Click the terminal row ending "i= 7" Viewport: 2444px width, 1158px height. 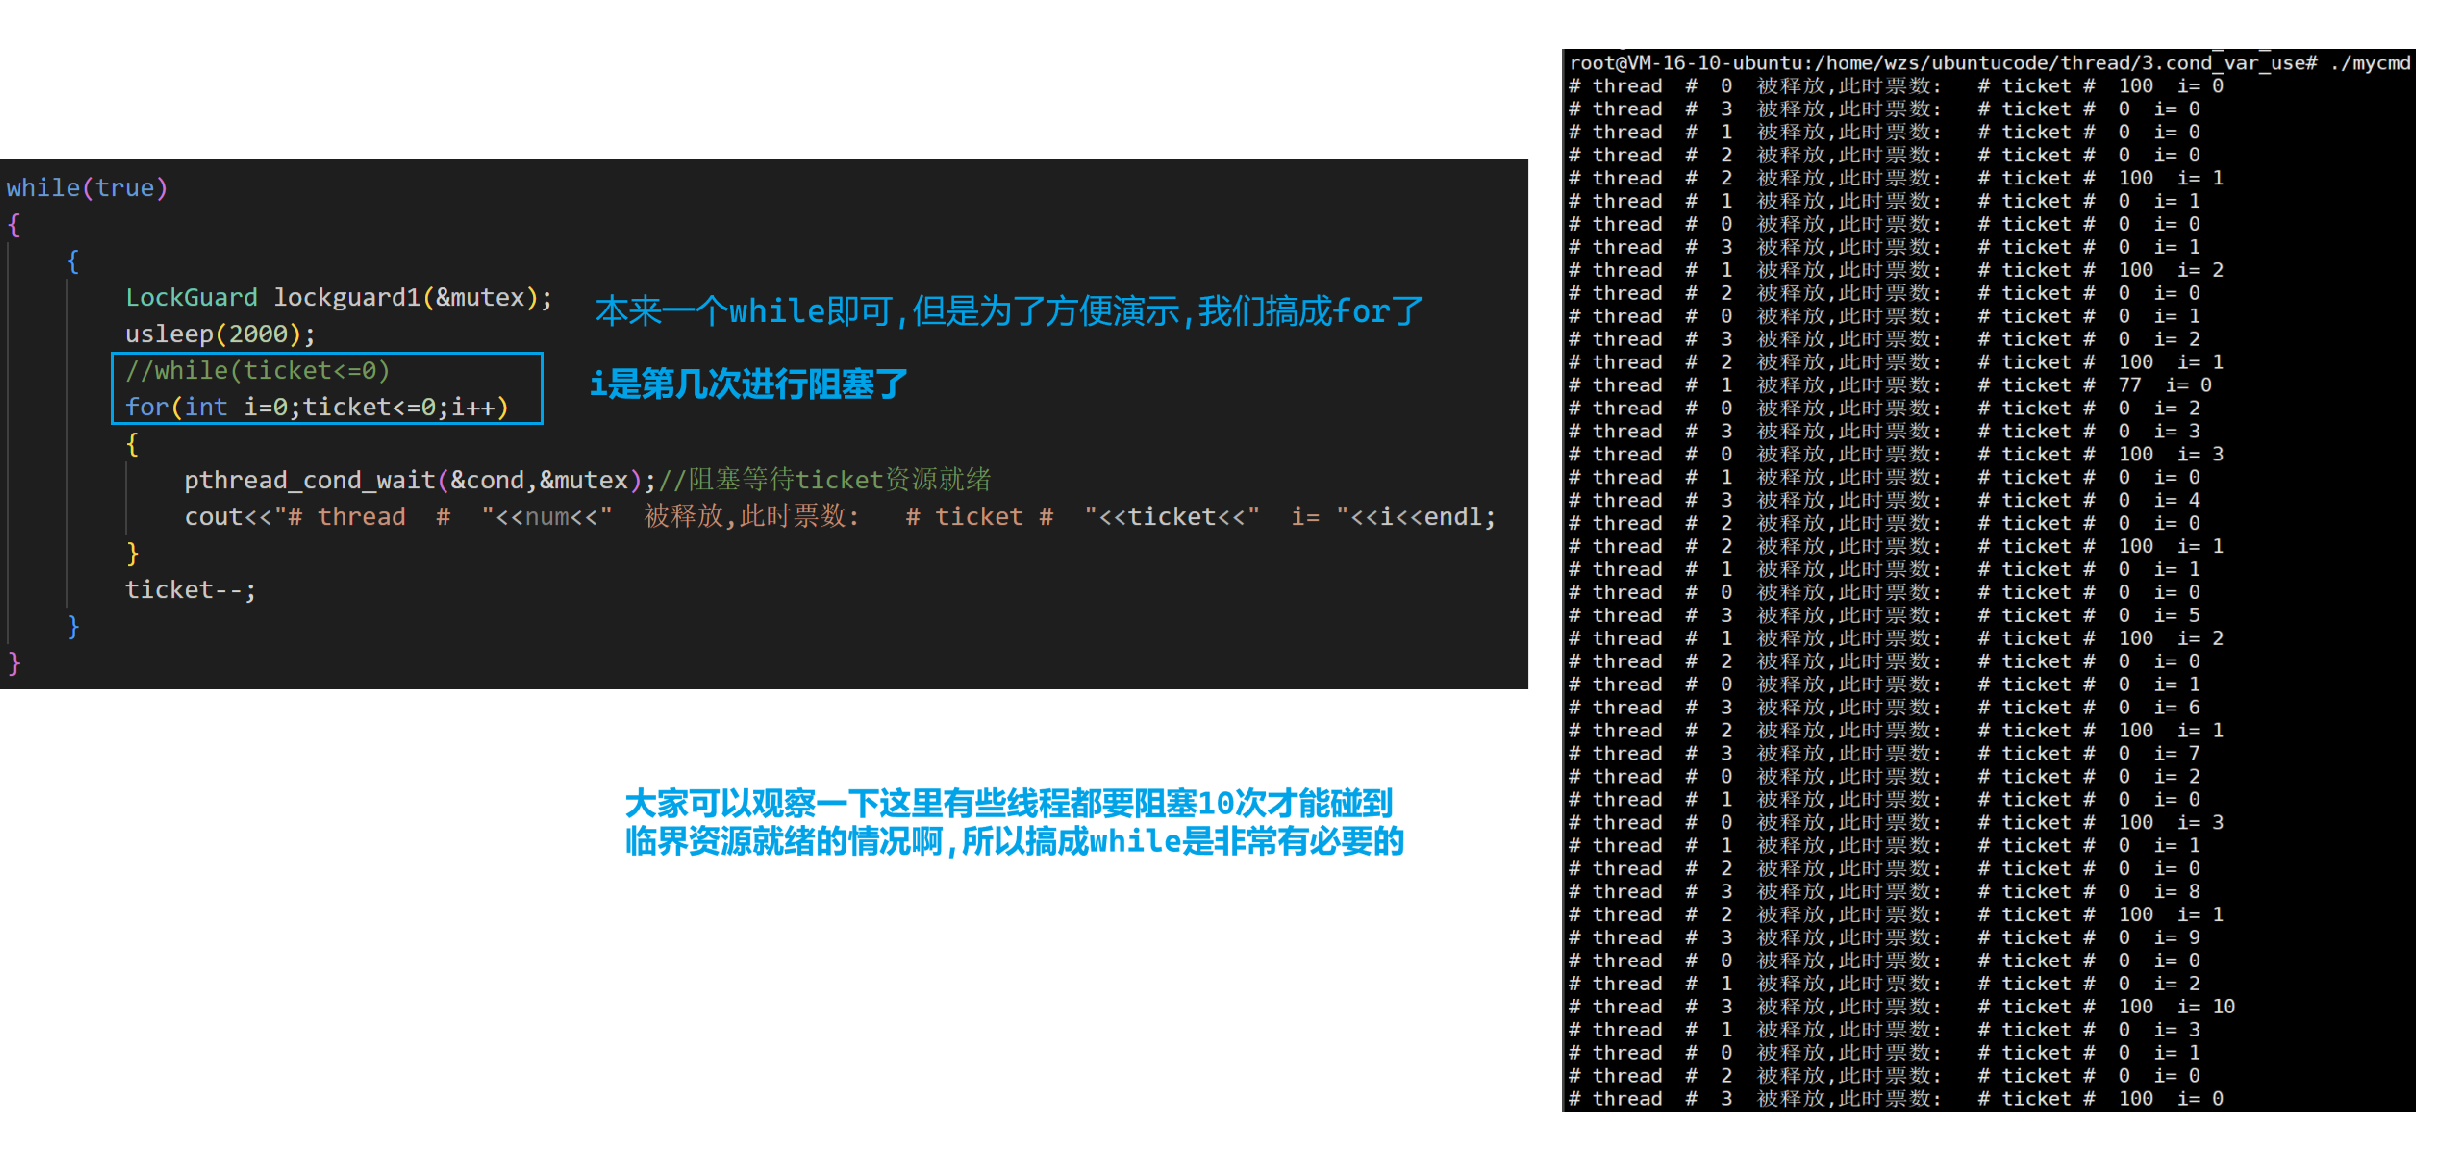(x=1884, y=753)
